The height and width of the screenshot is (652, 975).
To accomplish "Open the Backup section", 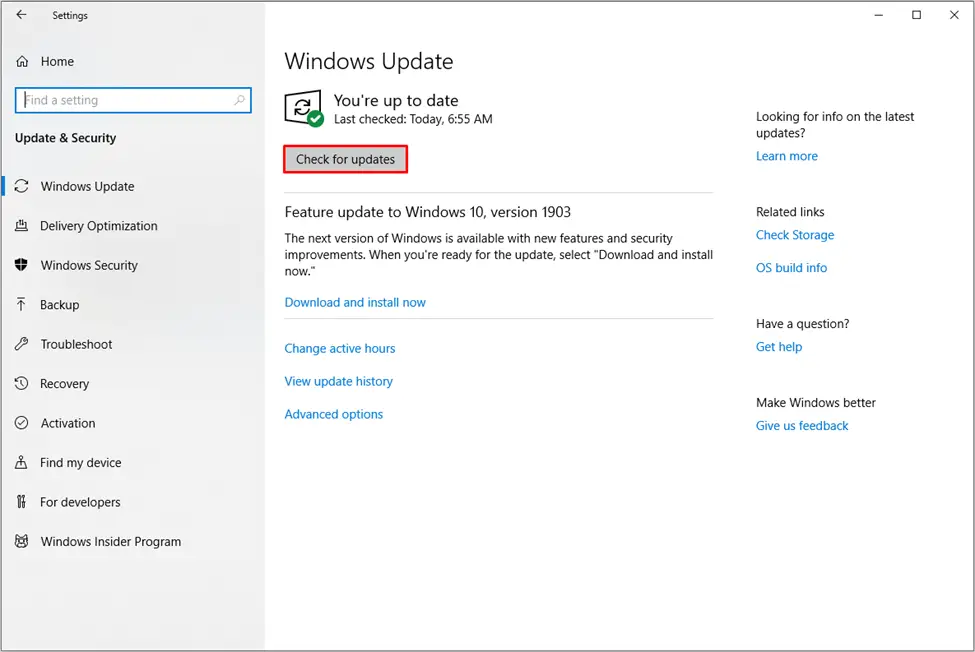I will 65,305.
